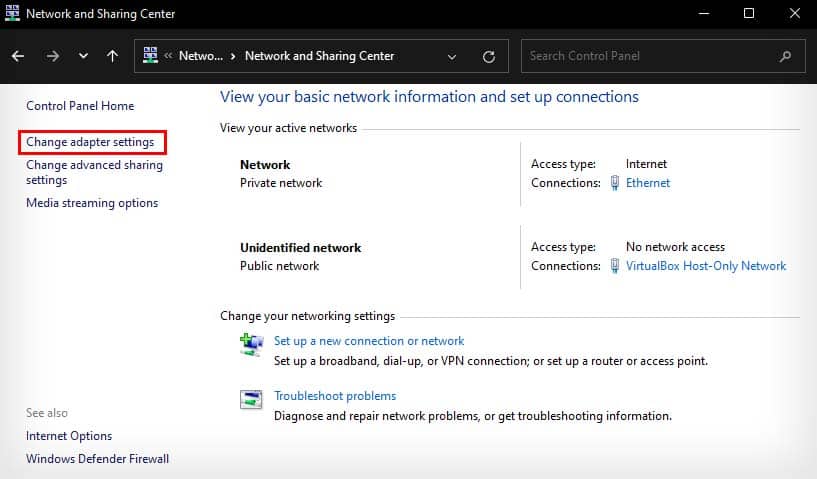Select the Unidentified network heading

click(x=301, y=248)
